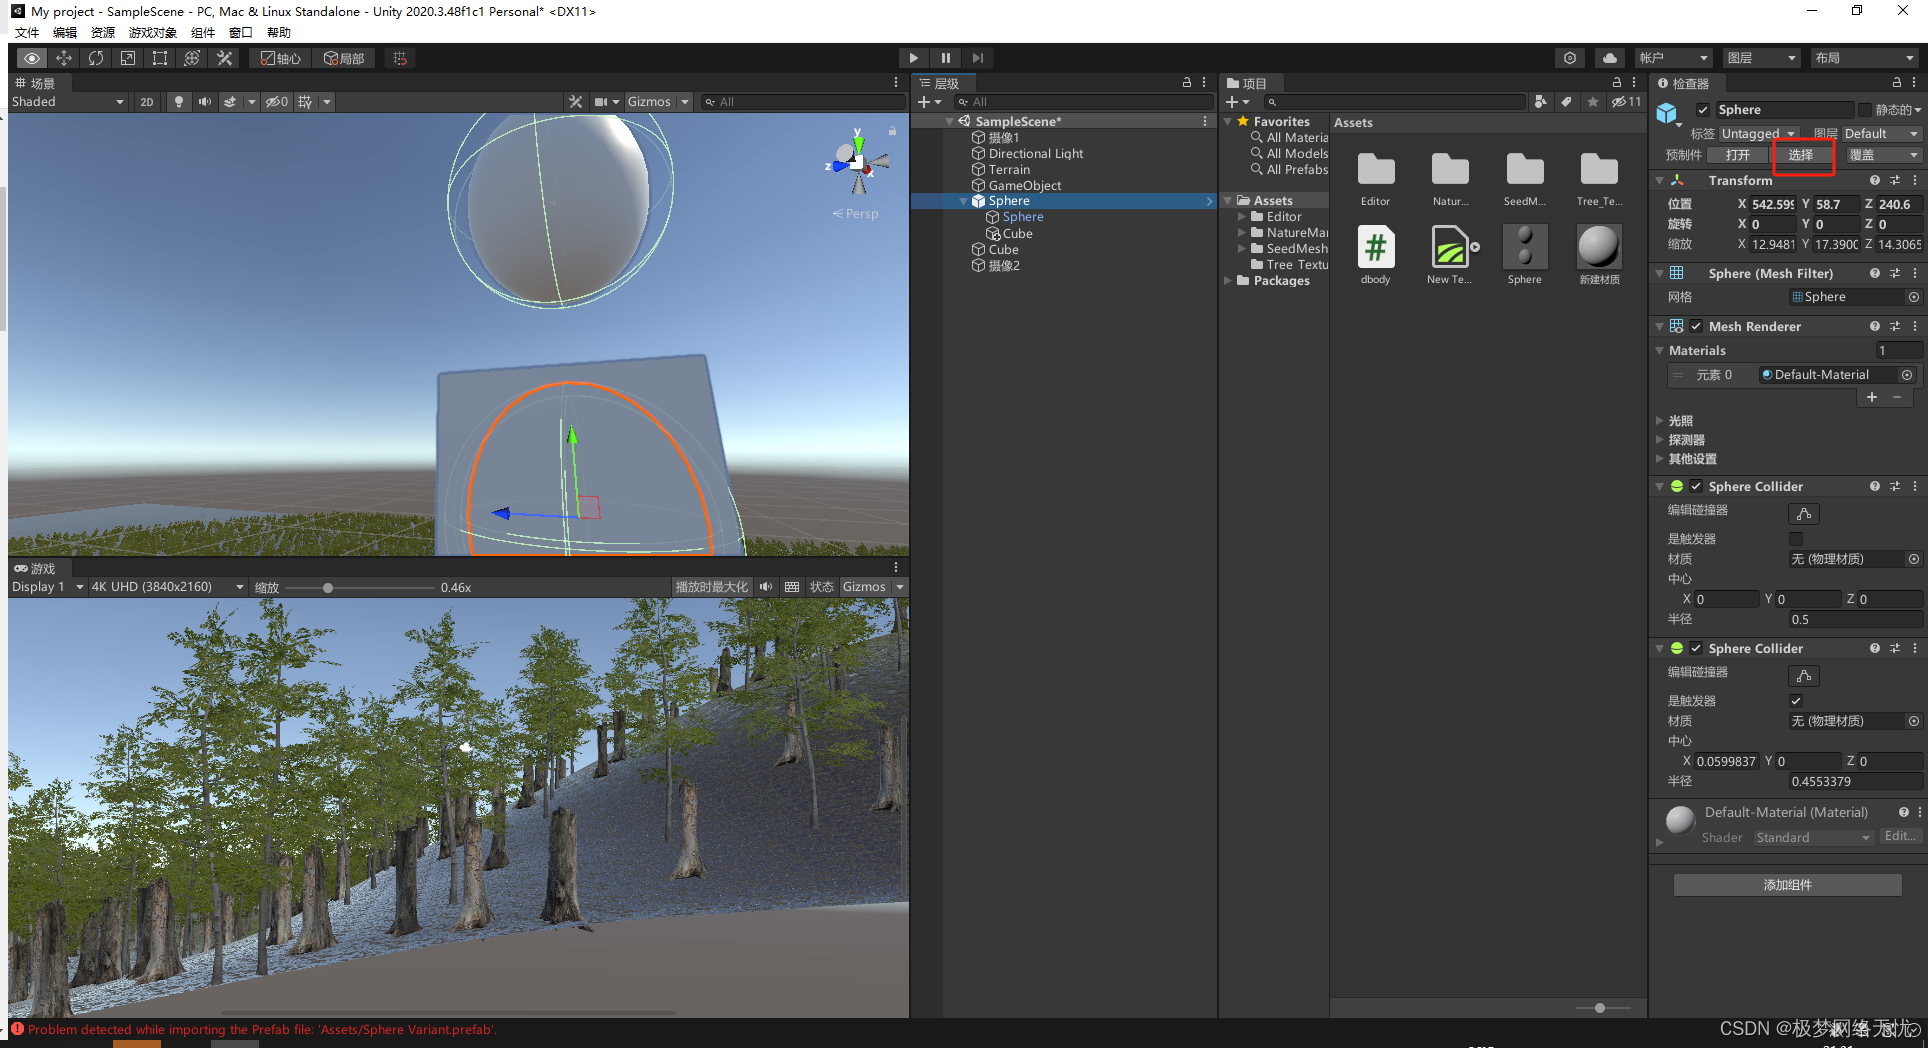This screenshot has height=1048, width=1928.
Task: Disable trigger on second Sphere Collider
Action: [x=1796, y=701]
